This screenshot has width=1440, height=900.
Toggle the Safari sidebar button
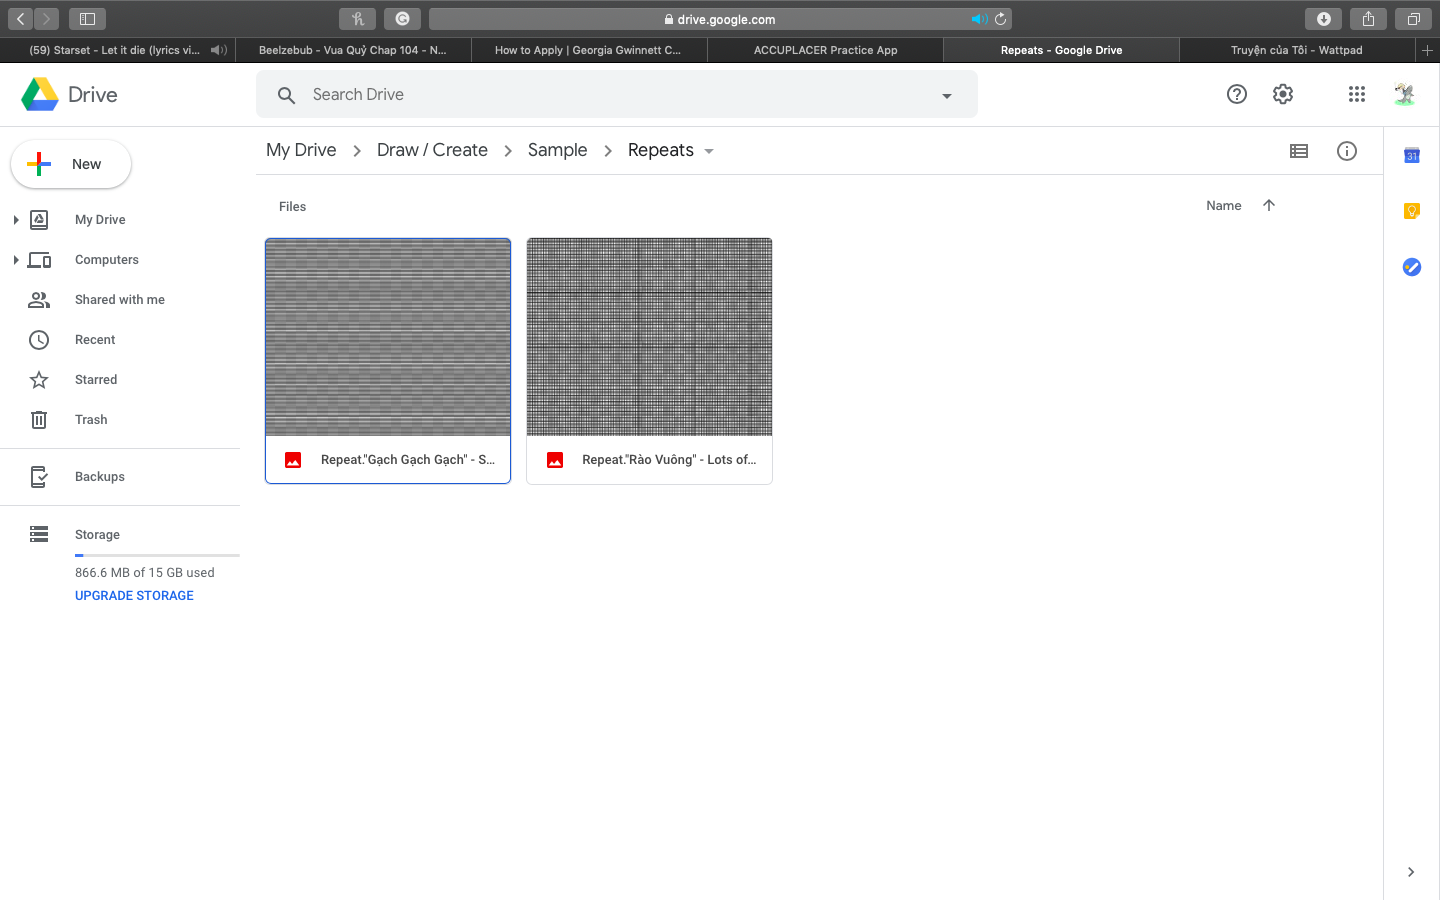[87, 19]
